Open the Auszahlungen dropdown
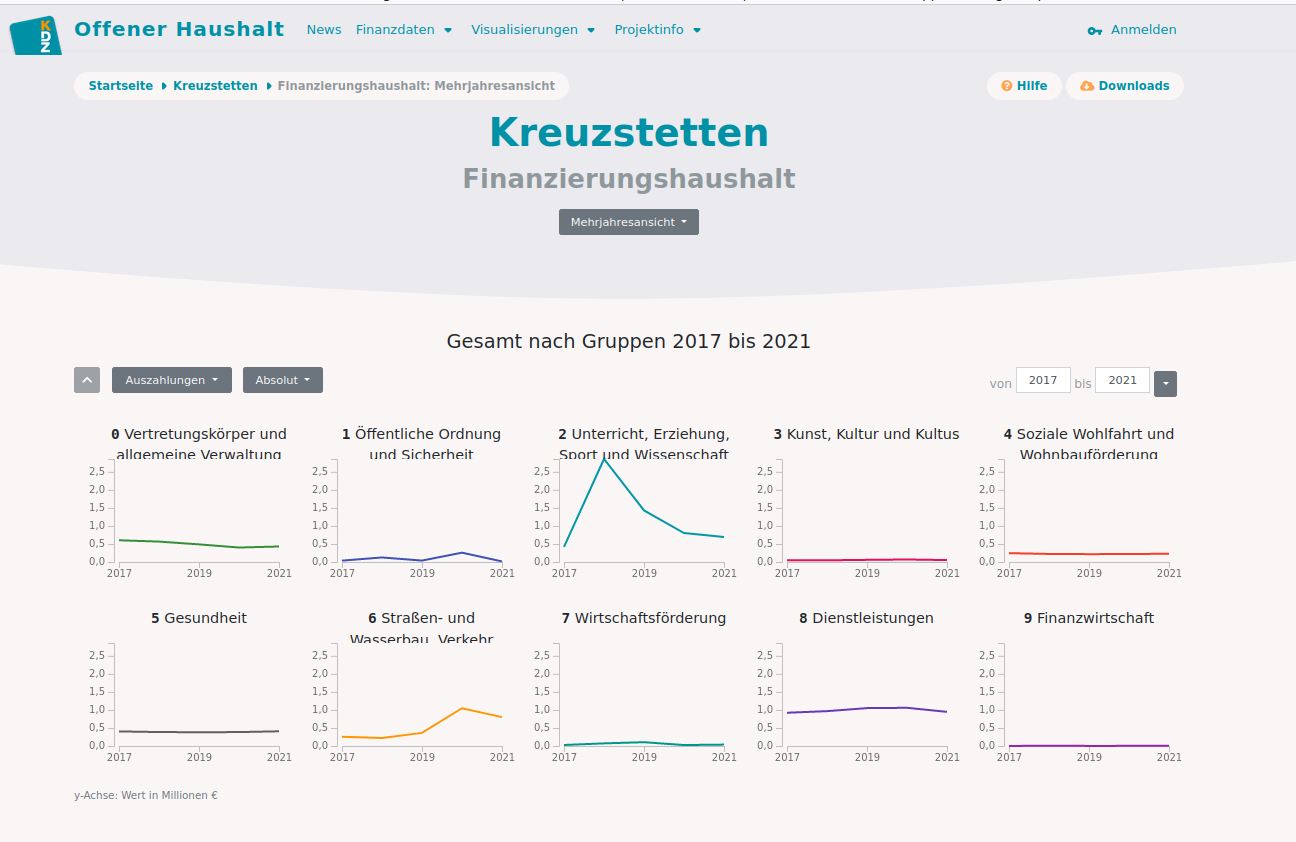The height and width of the screenshot is (842, 1296). (172, 380)
